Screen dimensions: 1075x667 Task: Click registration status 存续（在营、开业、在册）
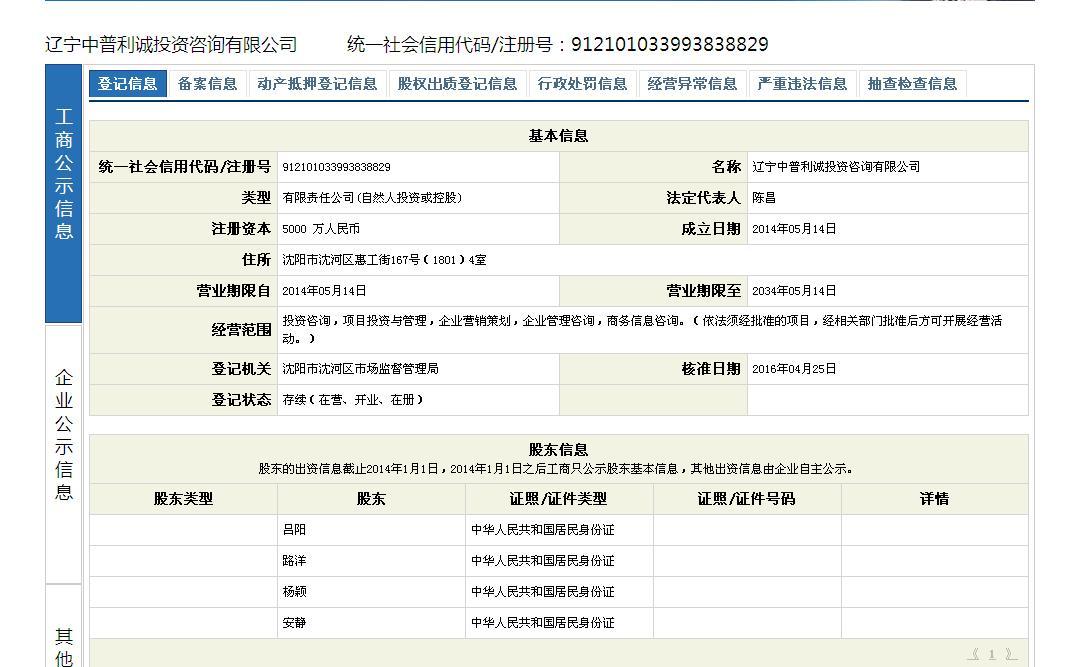(352, 400)
